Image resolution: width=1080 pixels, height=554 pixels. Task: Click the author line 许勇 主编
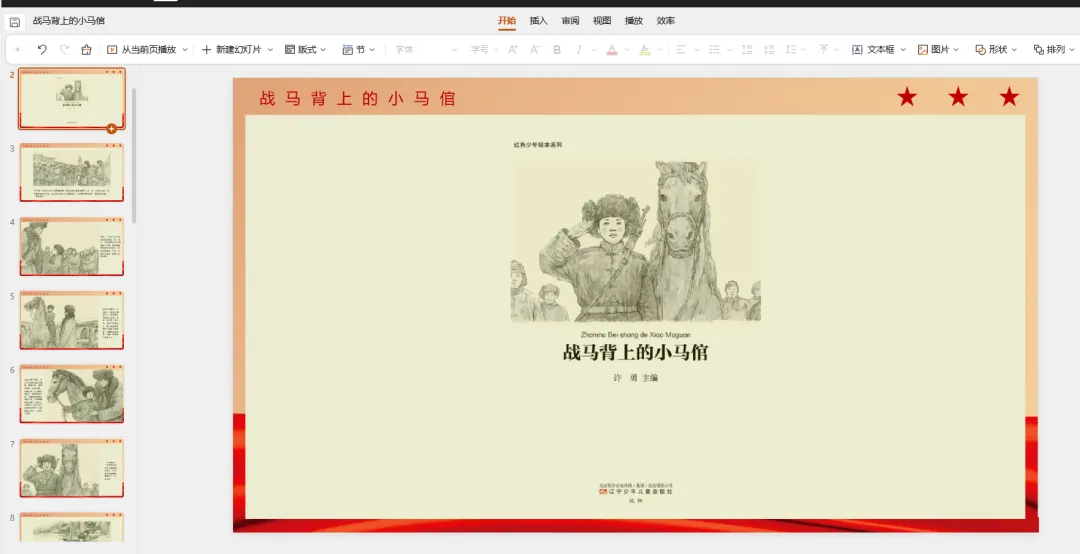[x=635, y=378]
